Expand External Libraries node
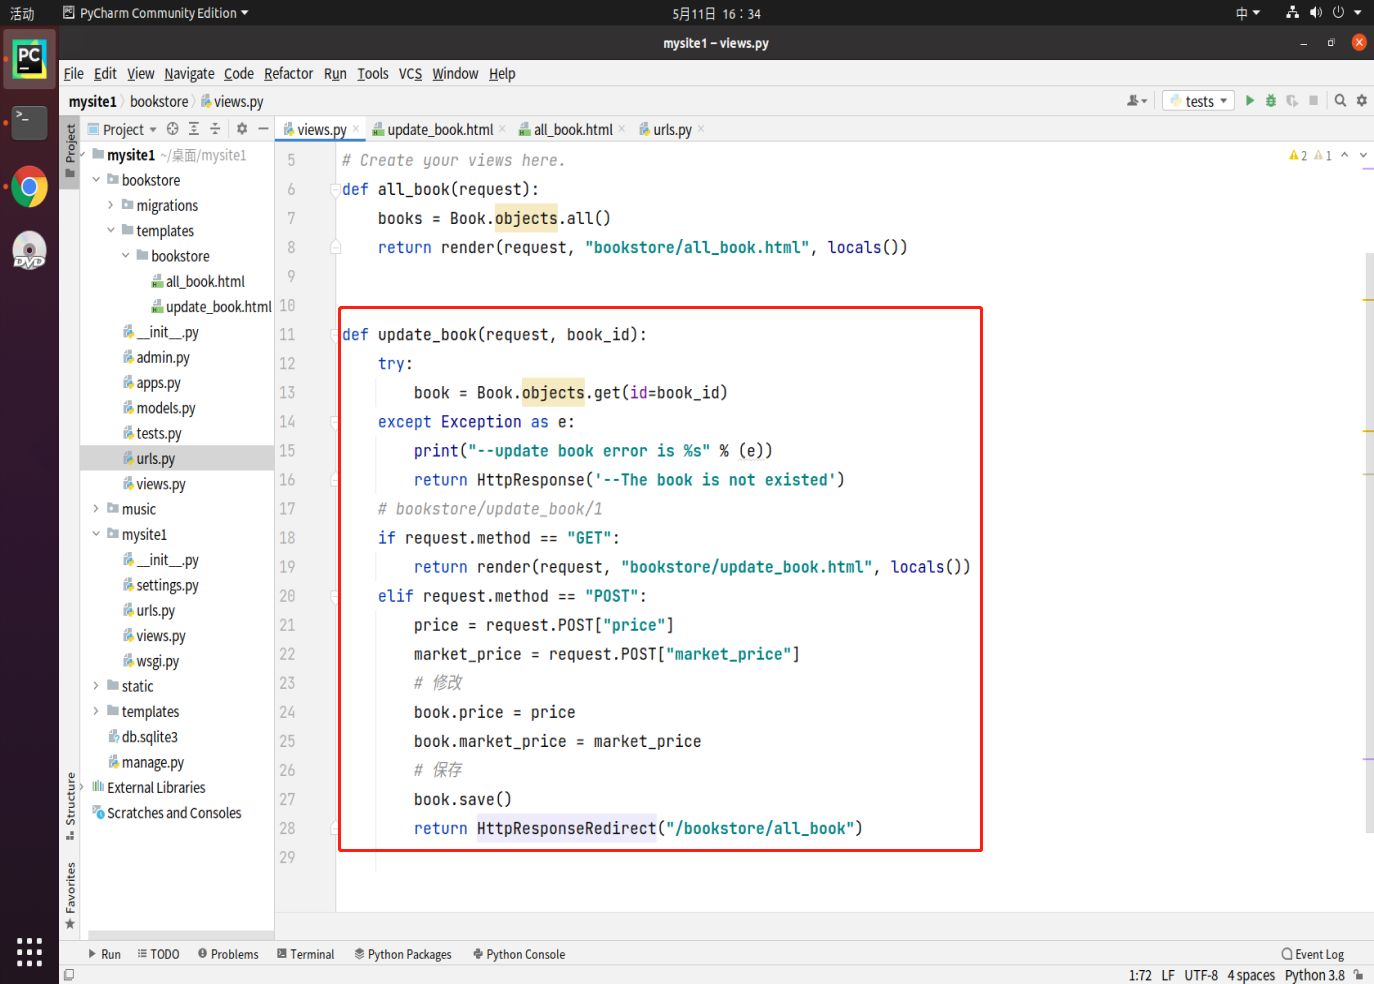The image size is (1374, 984). coord(82,787)
